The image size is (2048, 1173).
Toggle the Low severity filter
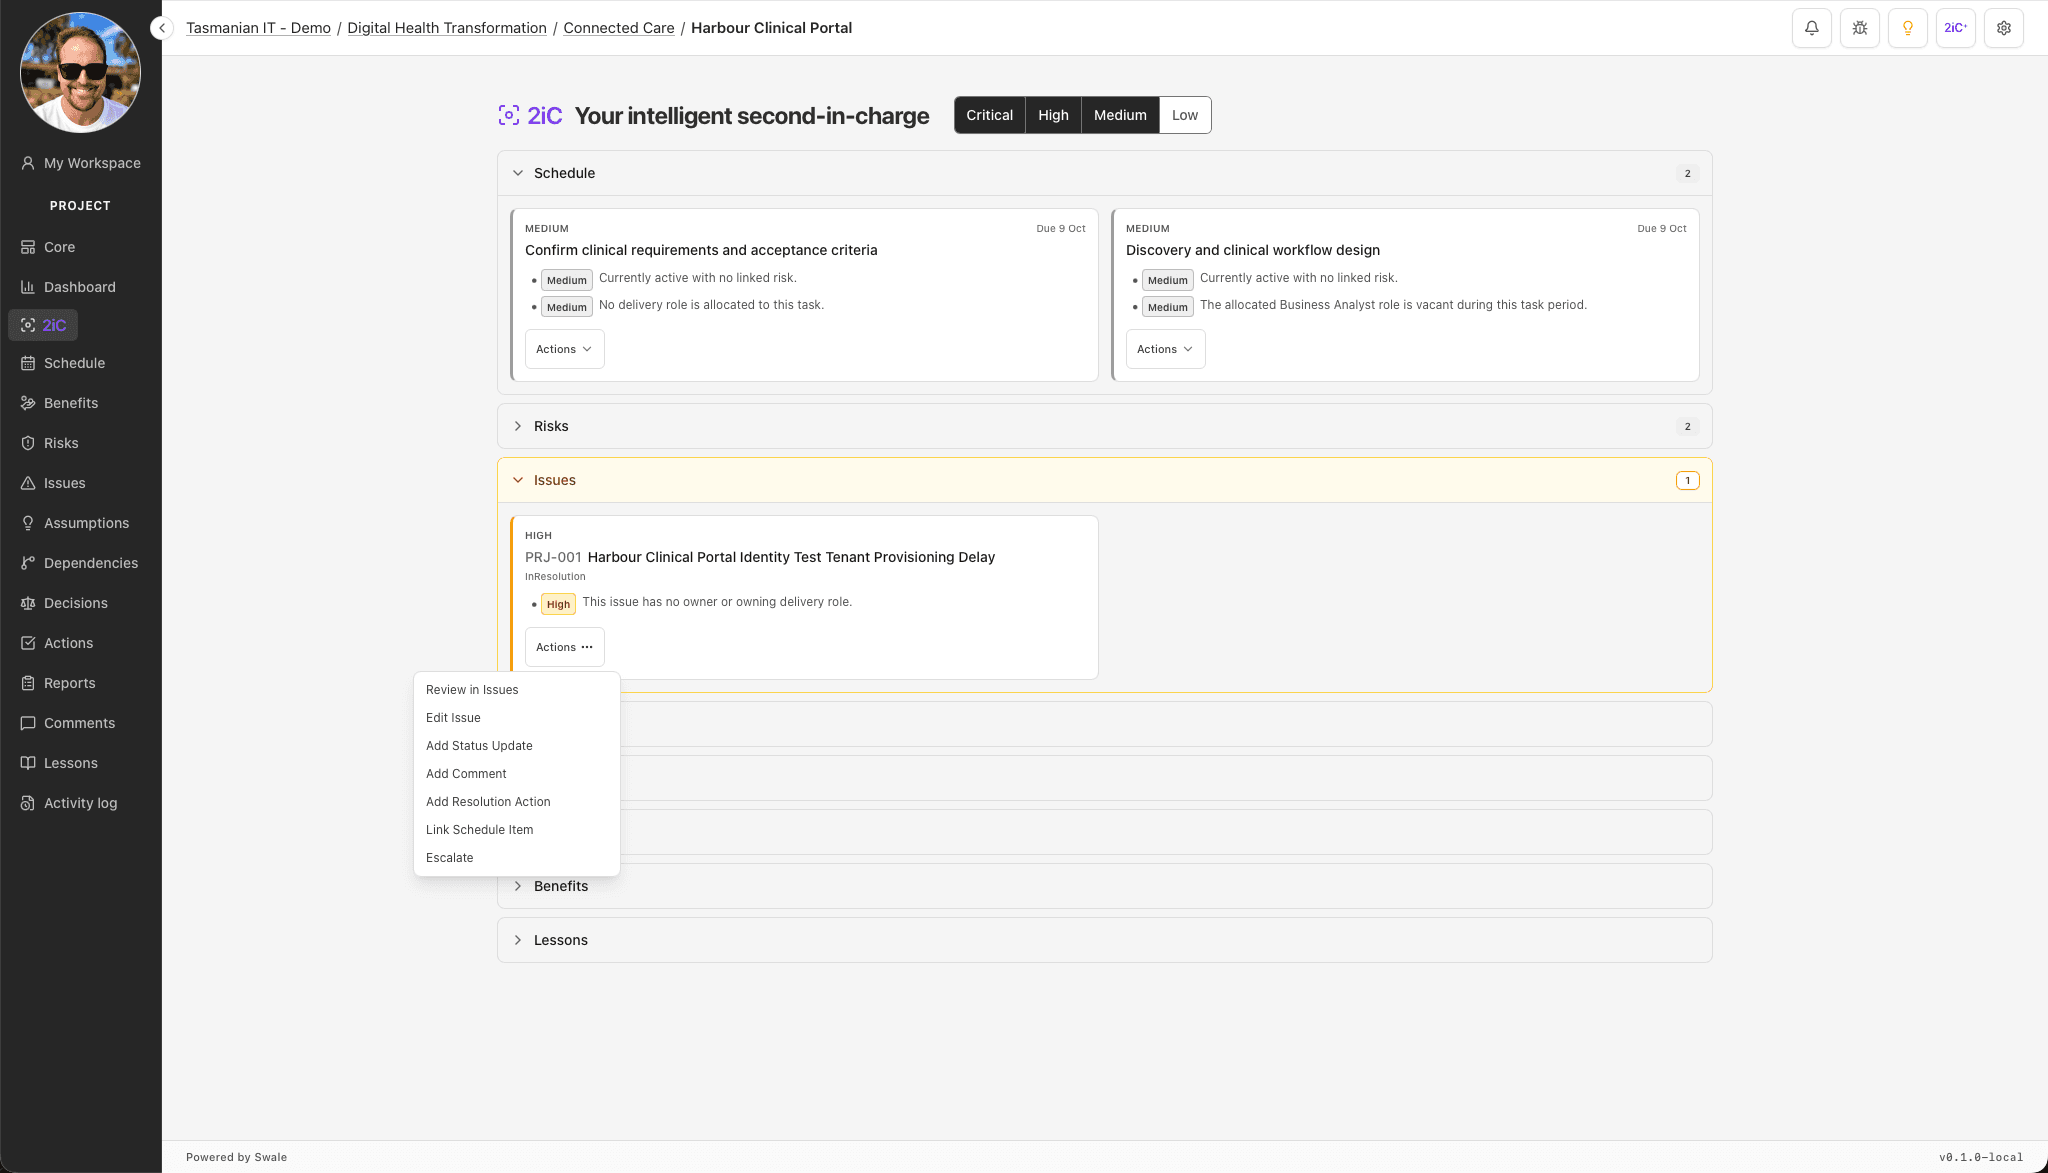pos(1185,115)
